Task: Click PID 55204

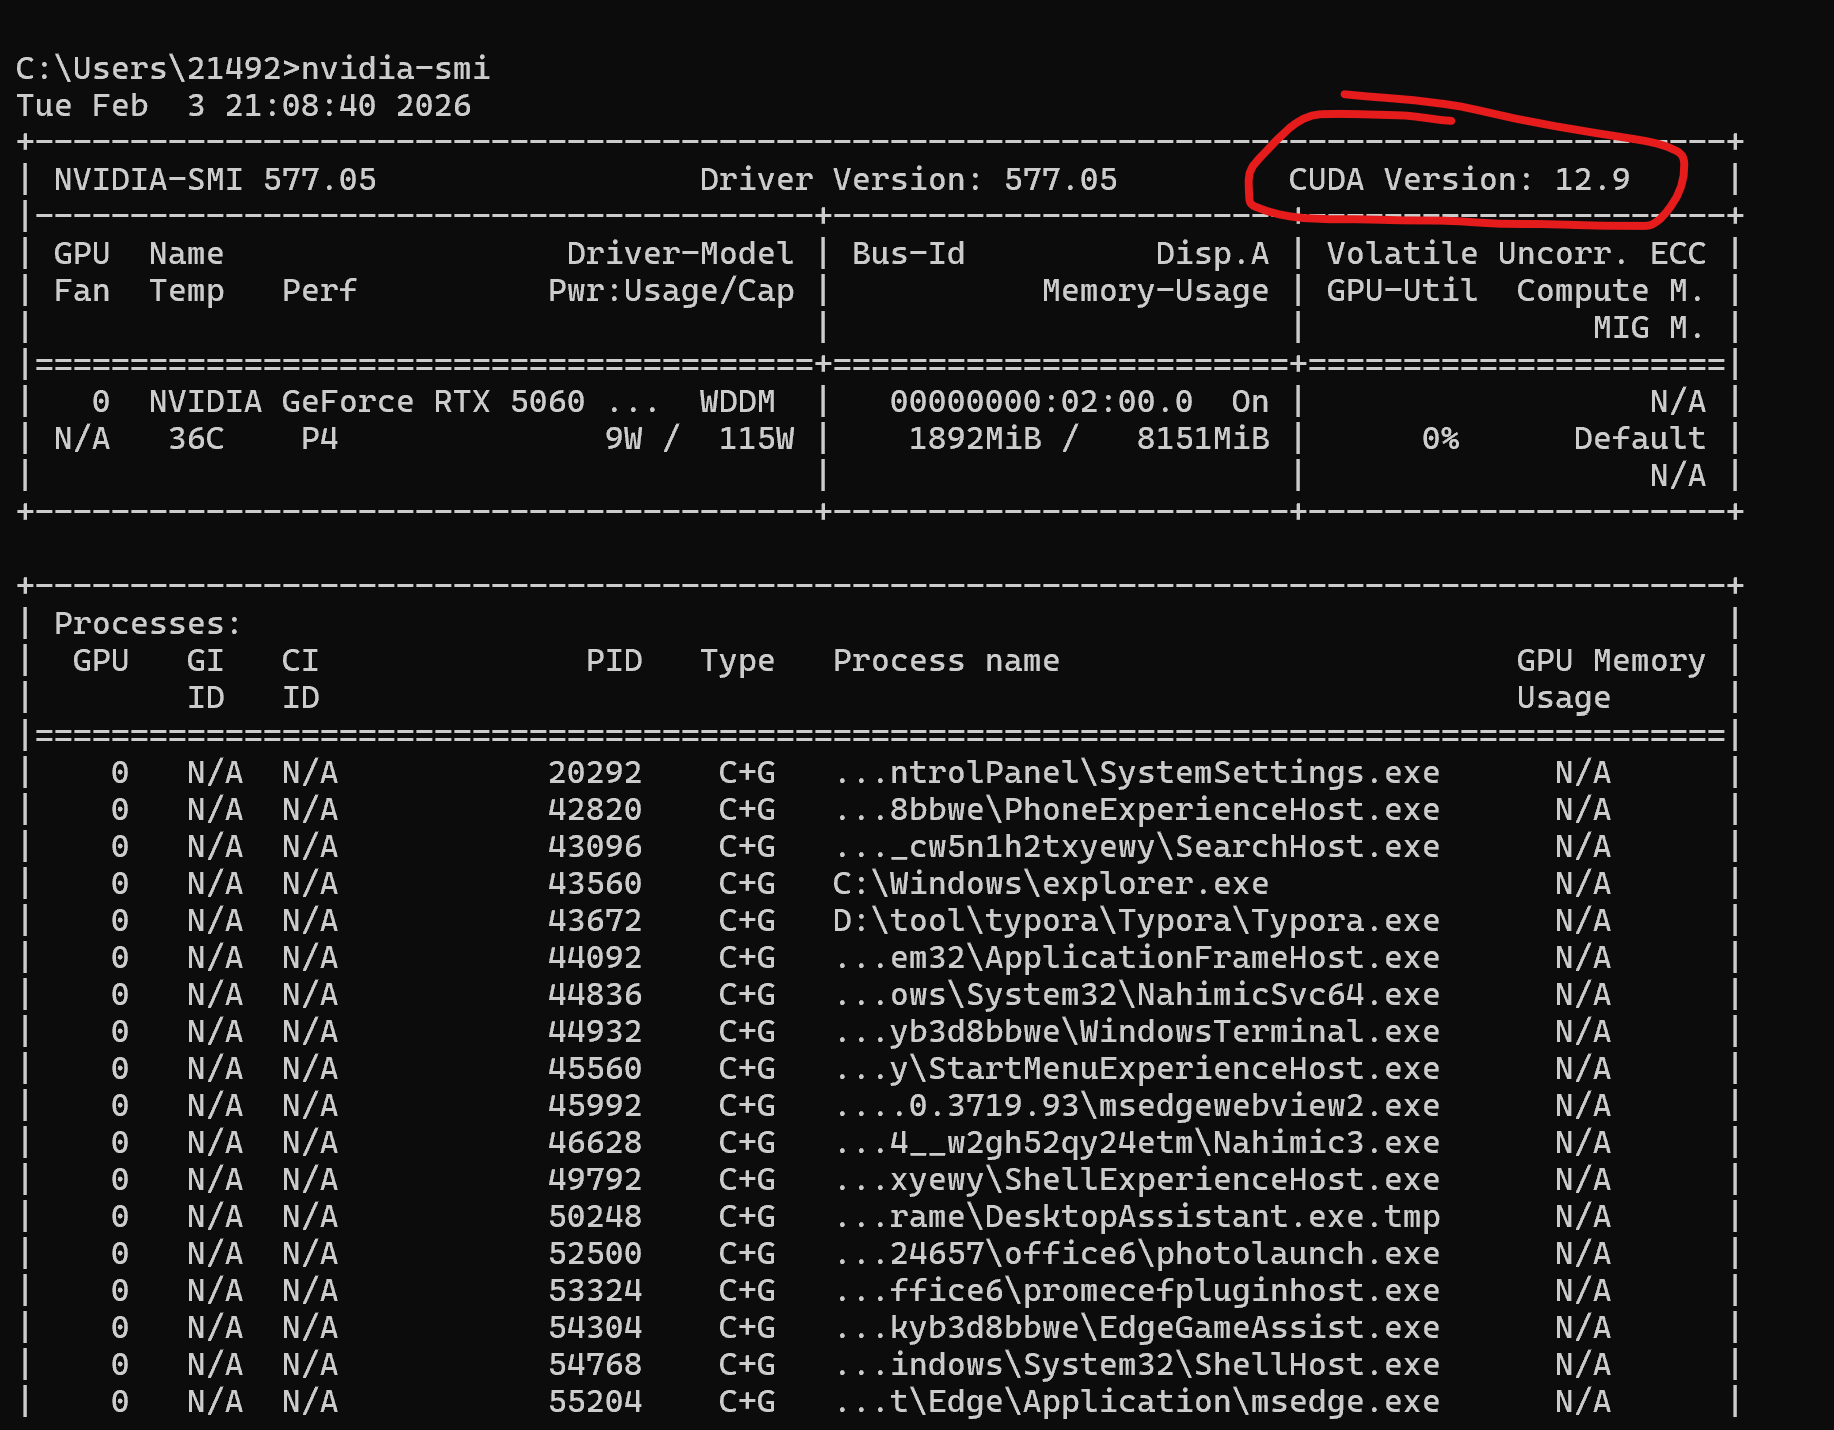Action: pyautogui.click(x=595, y=1402)
